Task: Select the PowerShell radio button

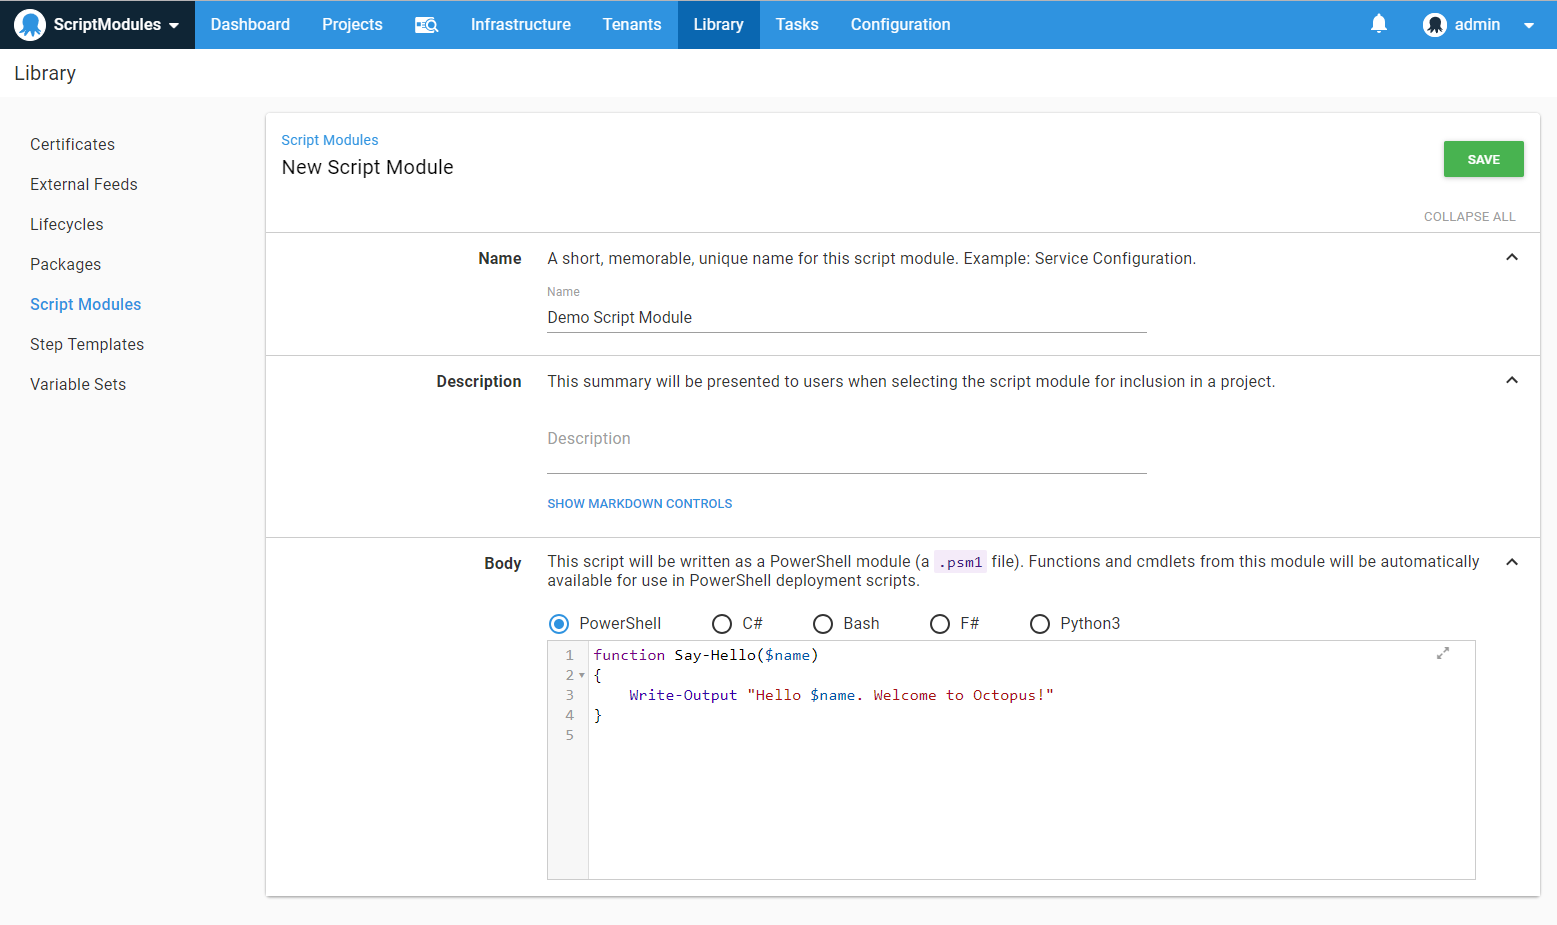Action: [559, 624]
